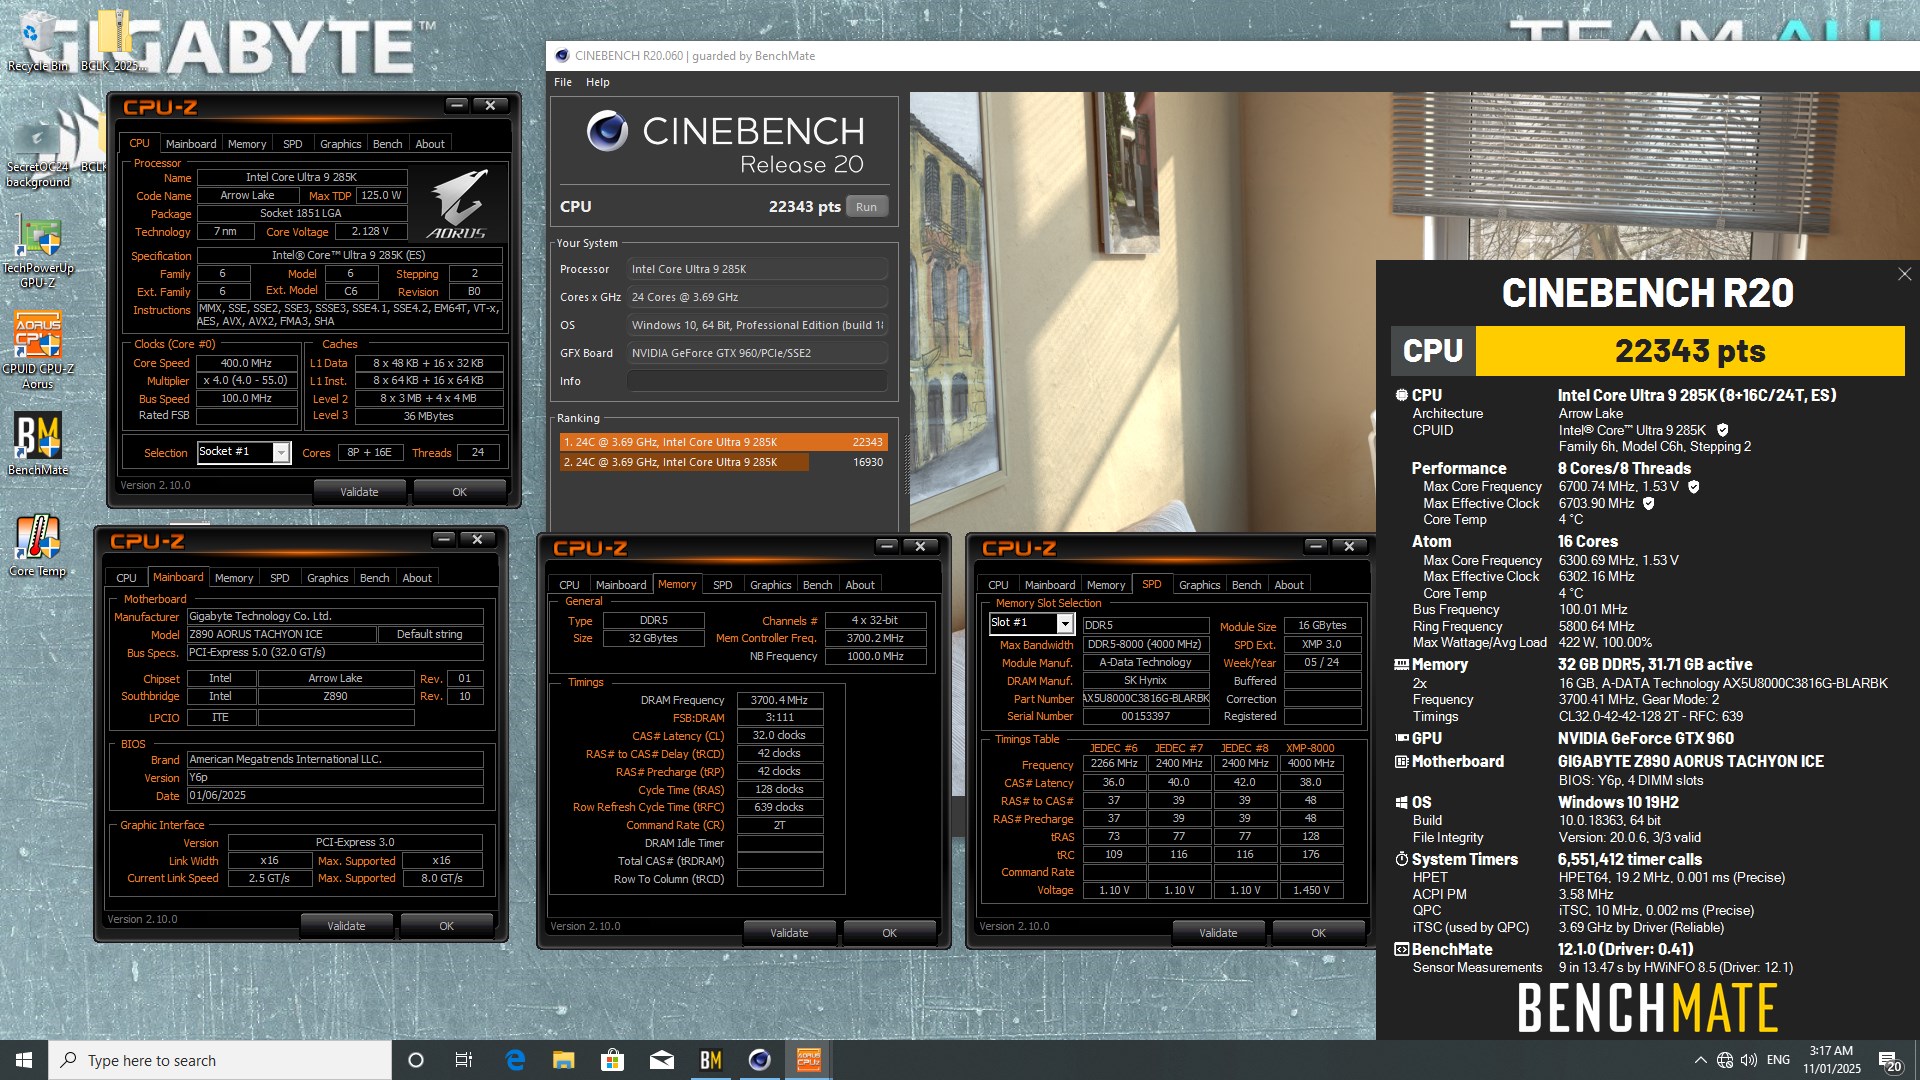The width and height of the screenshot is (1920, 1080).
Task: Click the Windows taskbar search box
Action: [220, 1060]
